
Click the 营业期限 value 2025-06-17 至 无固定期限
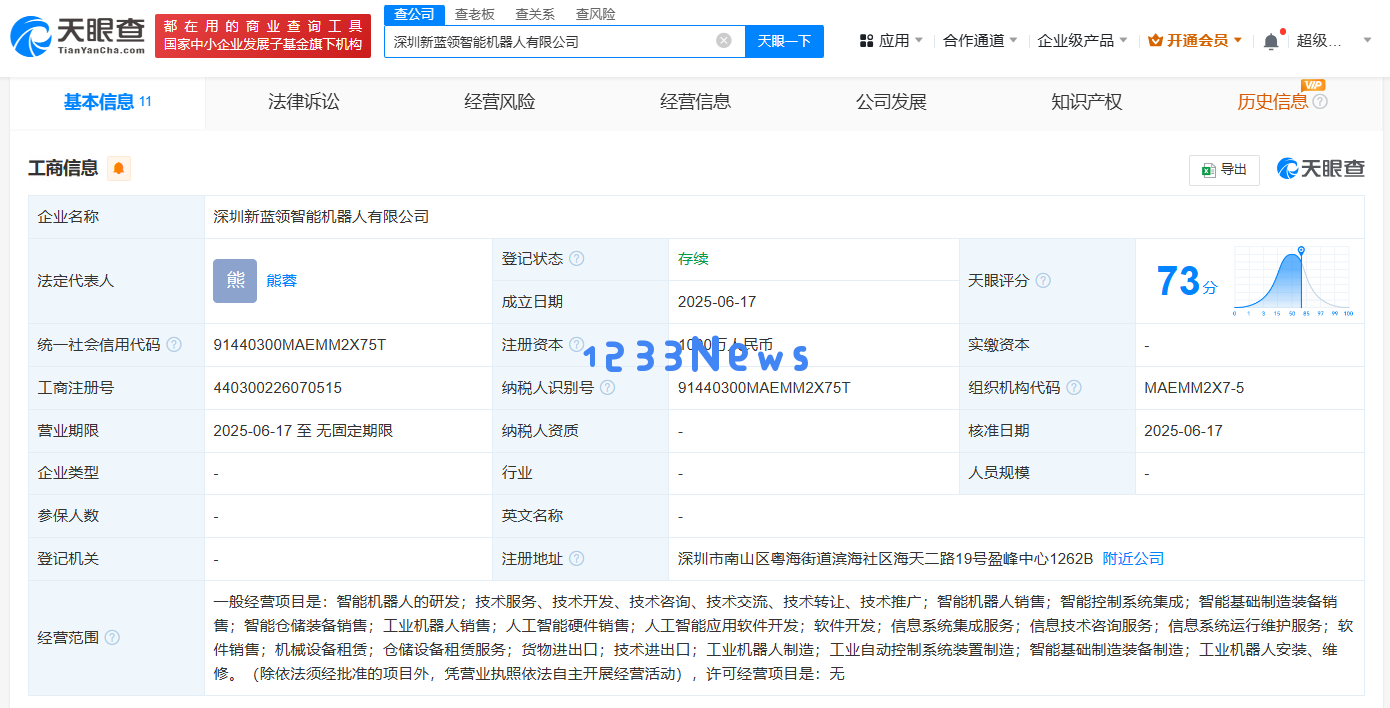click(x=303, y=431)
